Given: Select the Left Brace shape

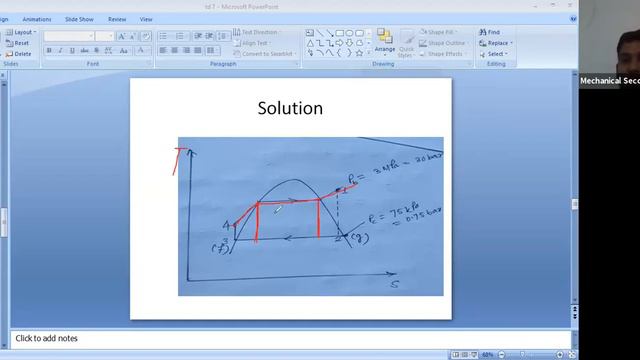Looking at the screenshot, I should 340,53.
